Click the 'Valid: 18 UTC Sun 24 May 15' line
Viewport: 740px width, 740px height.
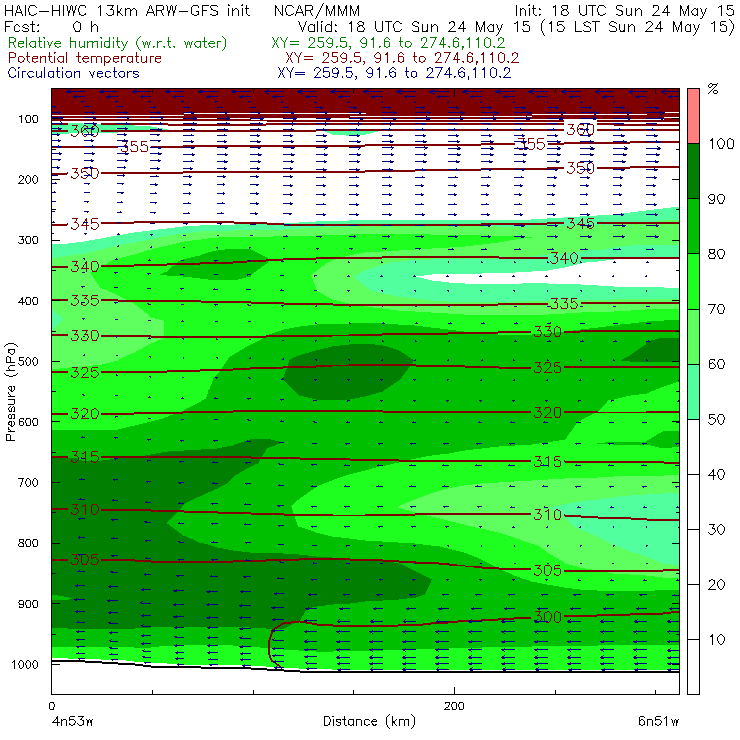(414, 27)
